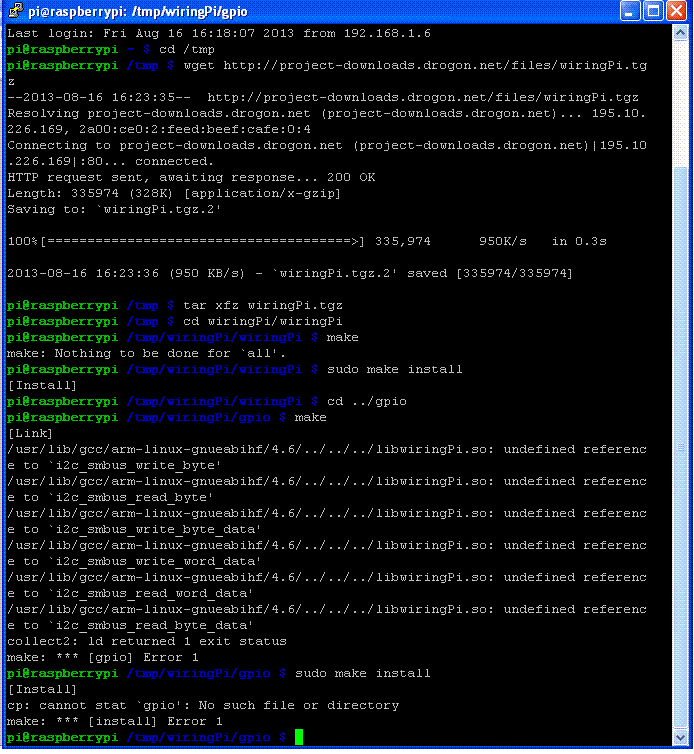Click the scrollbar down arrow
The width and height of the screenshot is (694, 754).
pyautogui.click(x=680, y=737)
